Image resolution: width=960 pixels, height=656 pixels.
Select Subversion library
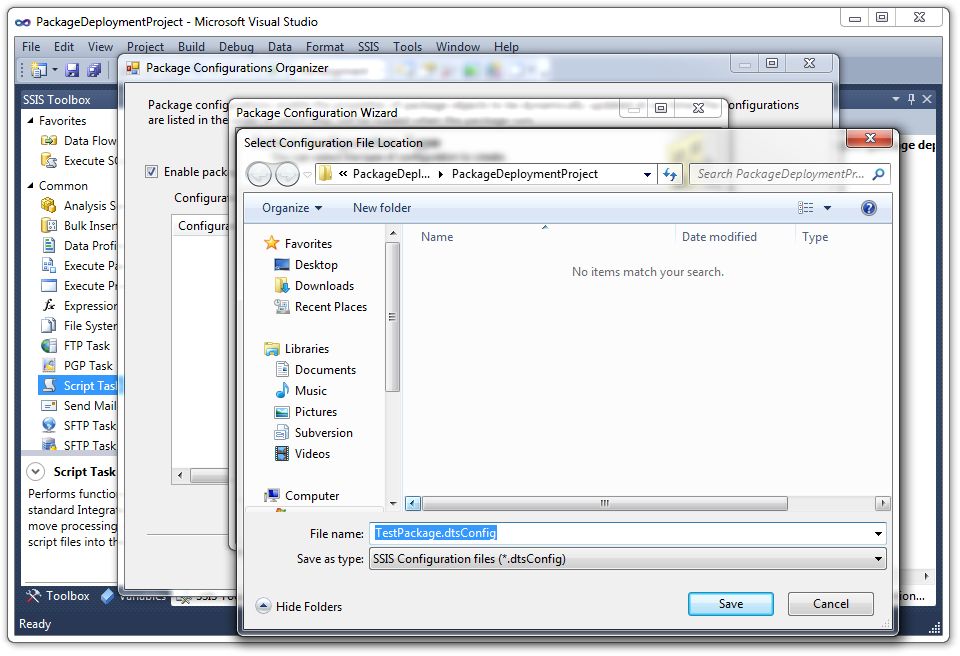pyautogui.click(x=313, y=432)
